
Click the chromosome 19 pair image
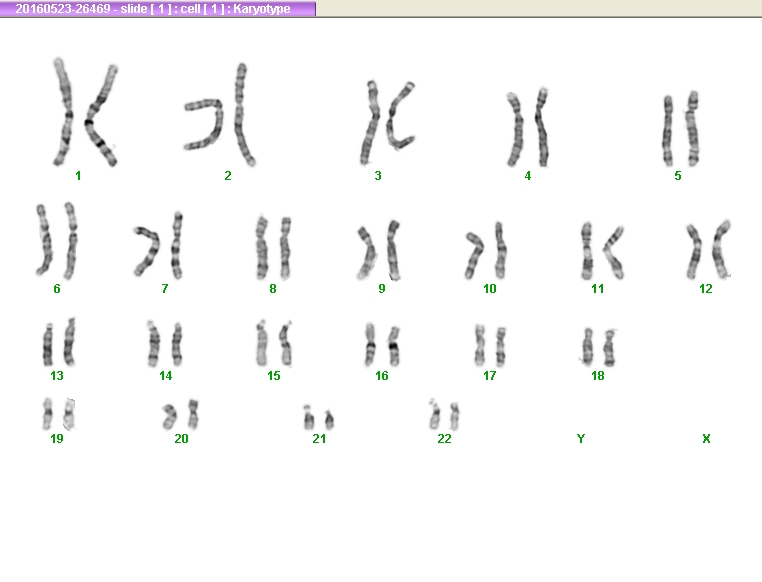[x=59, y=414]
